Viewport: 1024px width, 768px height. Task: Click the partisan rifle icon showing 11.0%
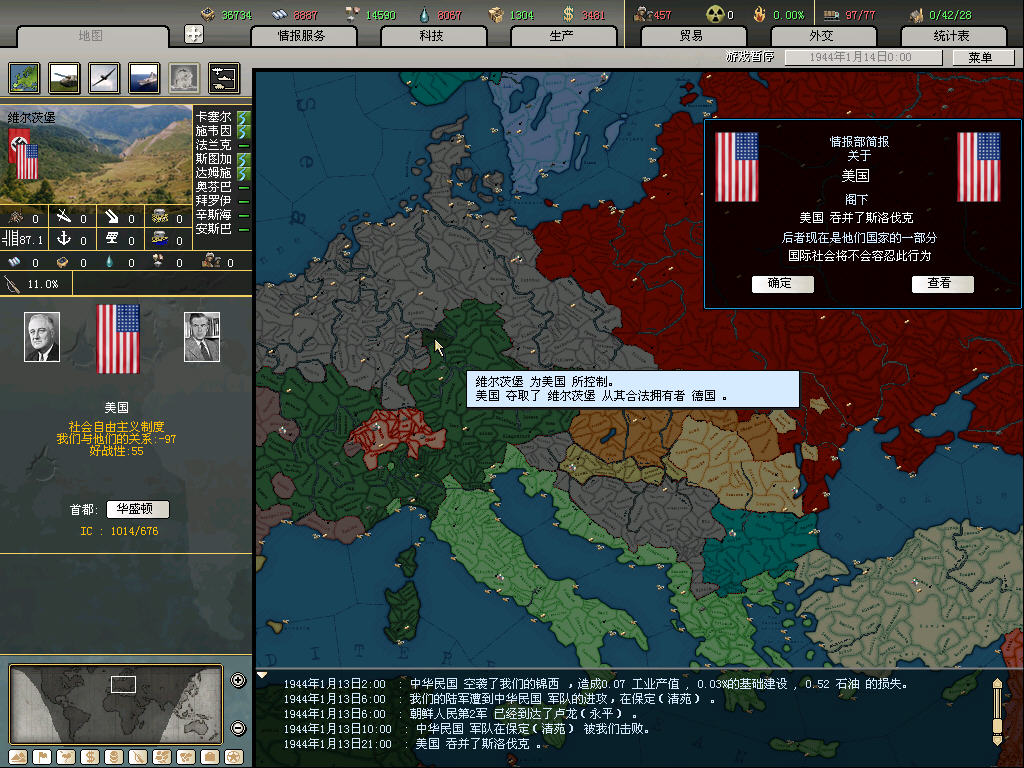point(12,284)
